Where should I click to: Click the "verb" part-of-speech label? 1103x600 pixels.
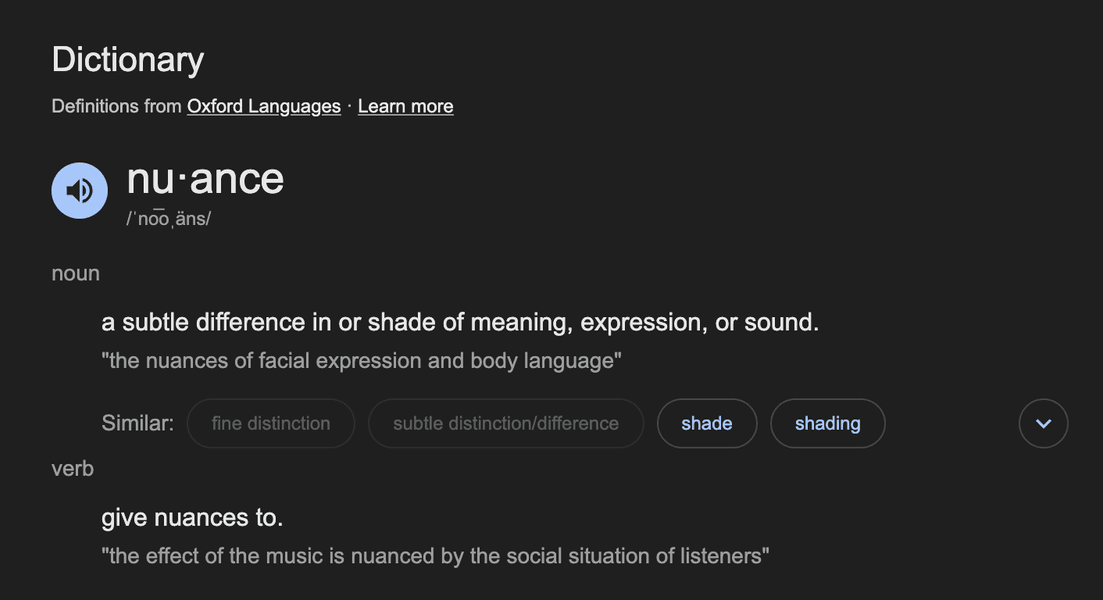72,468
